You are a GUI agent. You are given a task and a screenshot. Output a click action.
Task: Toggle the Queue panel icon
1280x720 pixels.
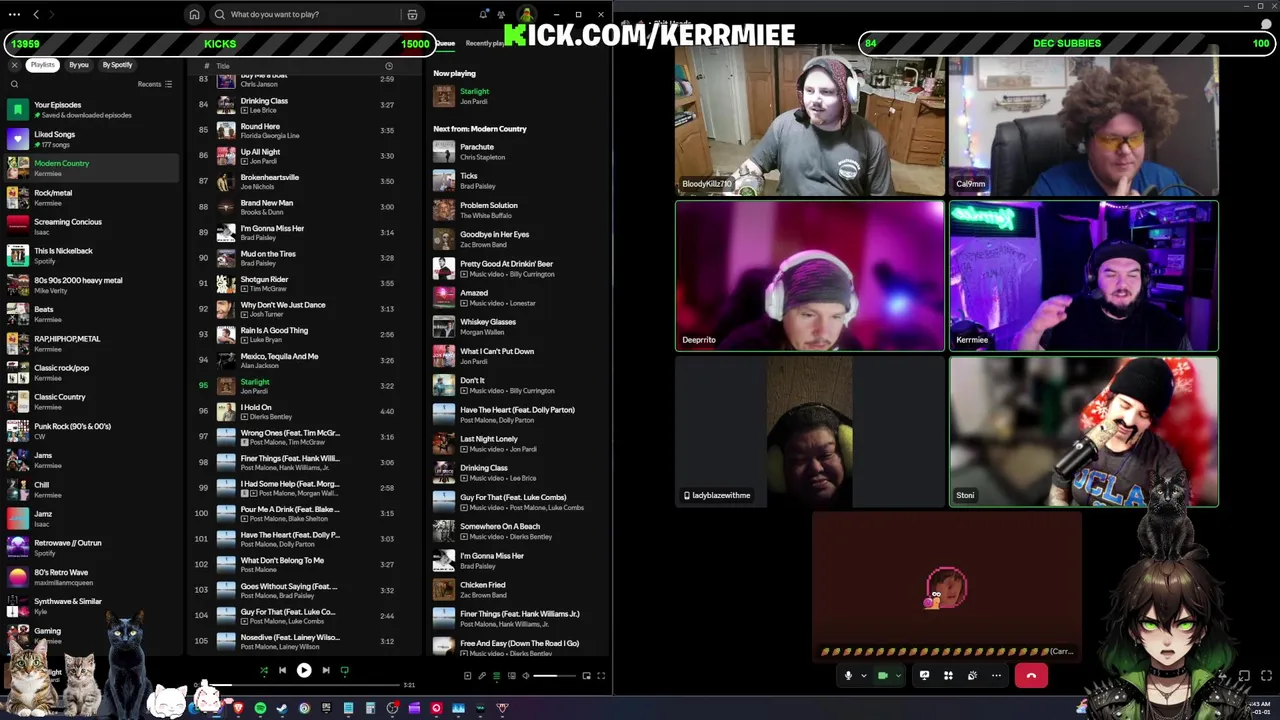point(497,676)
